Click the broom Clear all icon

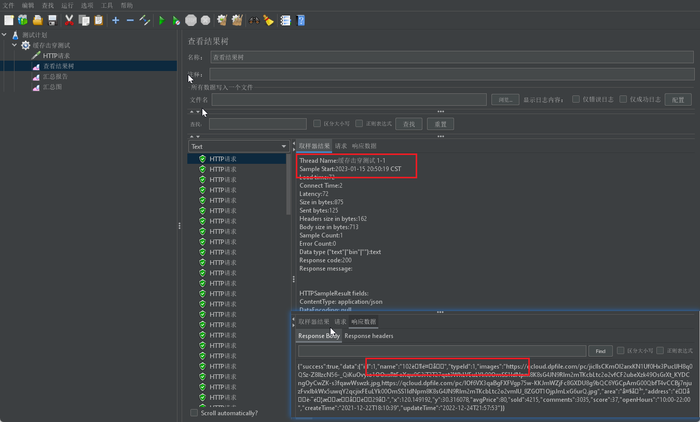[268, 21]
